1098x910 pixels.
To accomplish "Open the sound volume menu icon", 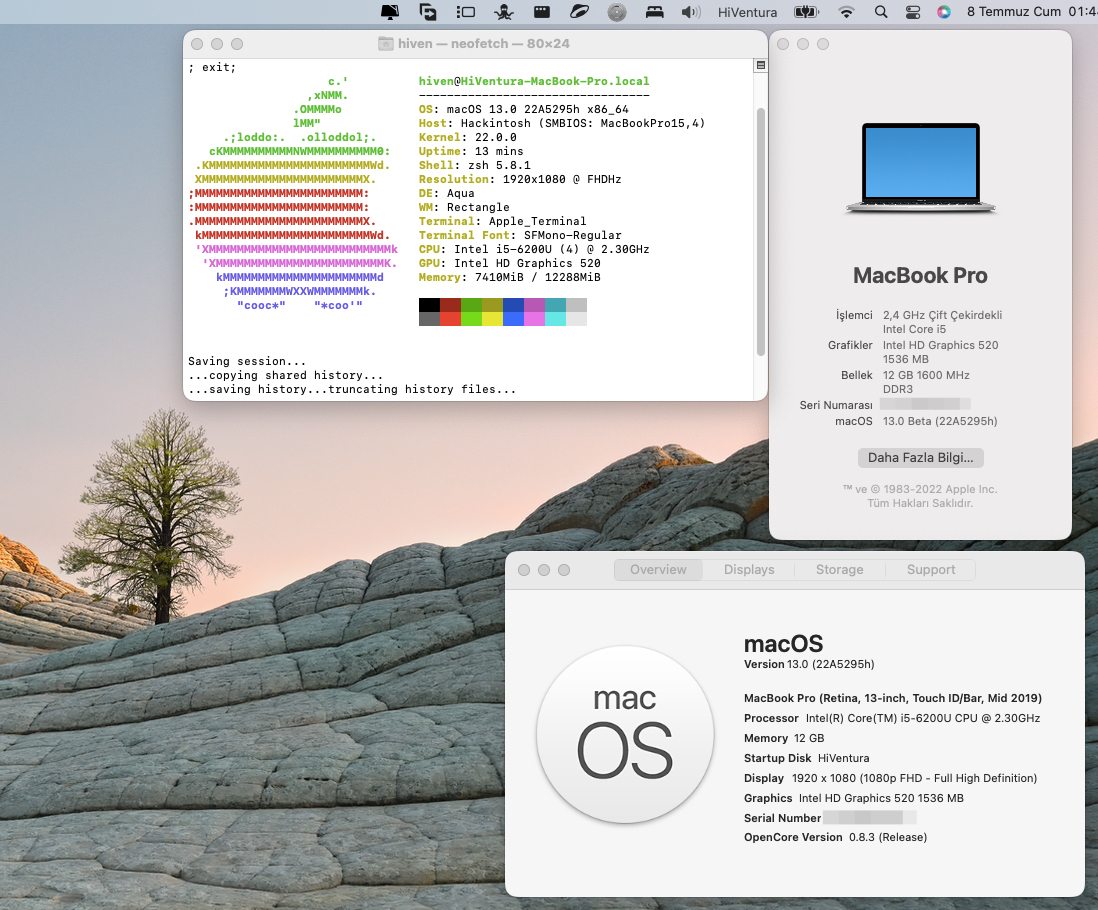I will [690, 12].
